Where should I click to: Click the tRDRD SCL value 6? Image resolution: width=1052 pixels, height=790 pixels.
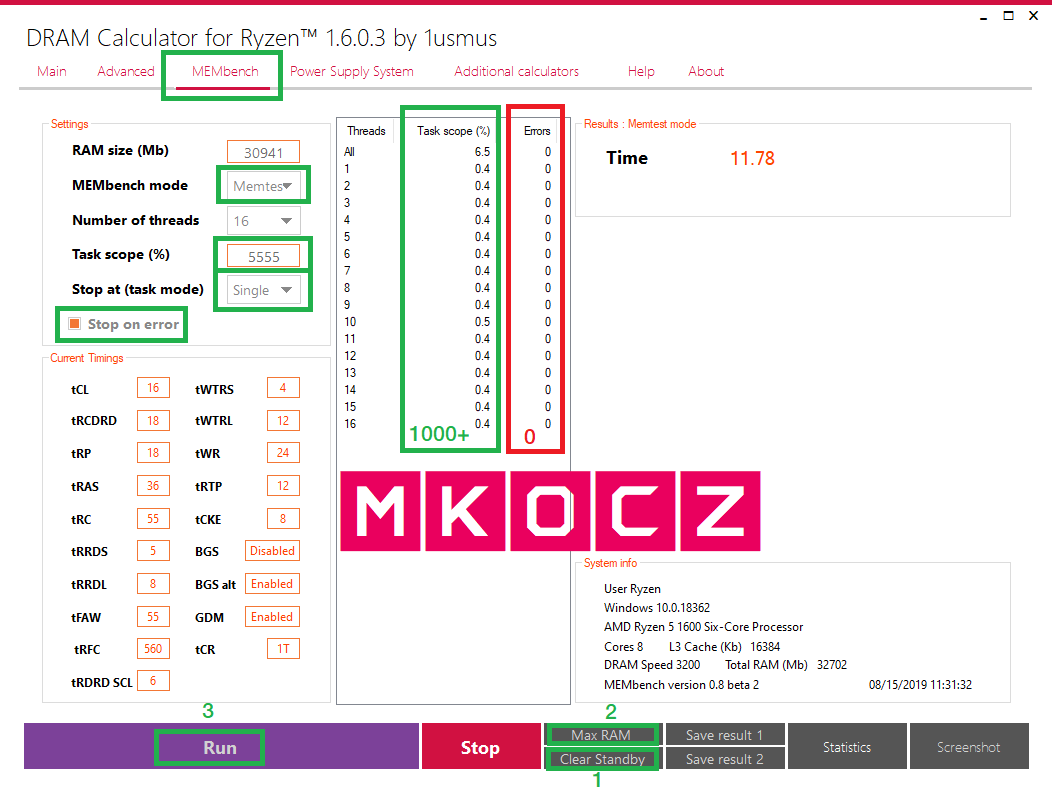pyautogui.click(x=153, y=681)
